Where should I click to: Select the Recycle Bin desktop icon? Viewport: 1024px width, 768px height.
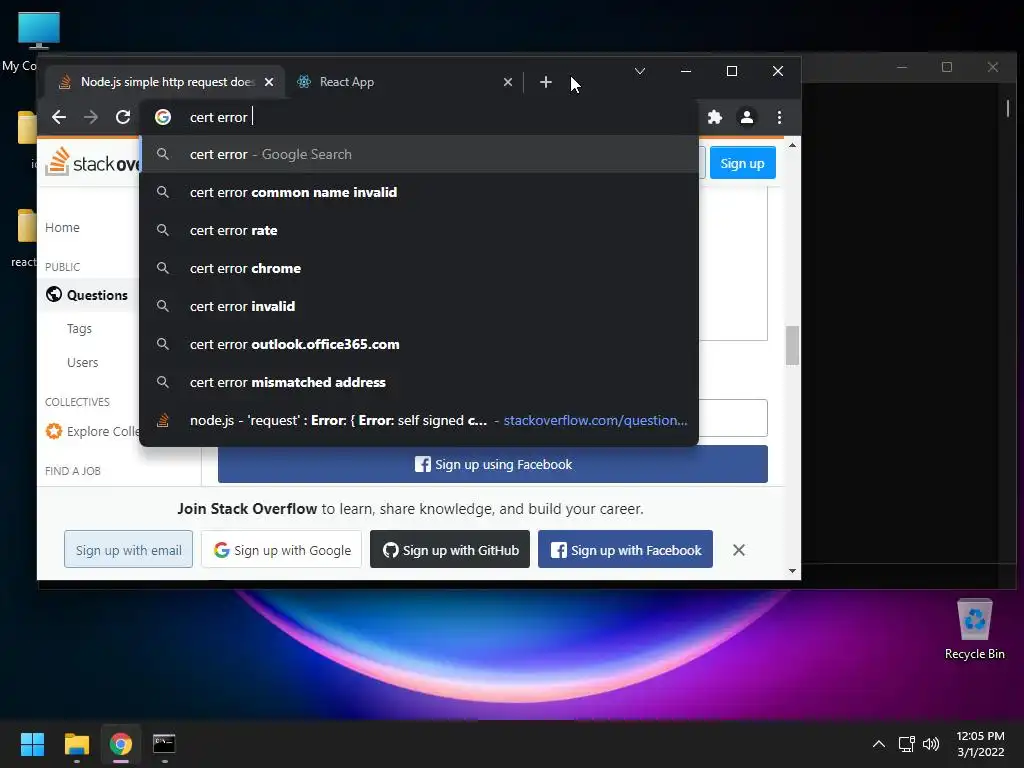tap(974, 628)
